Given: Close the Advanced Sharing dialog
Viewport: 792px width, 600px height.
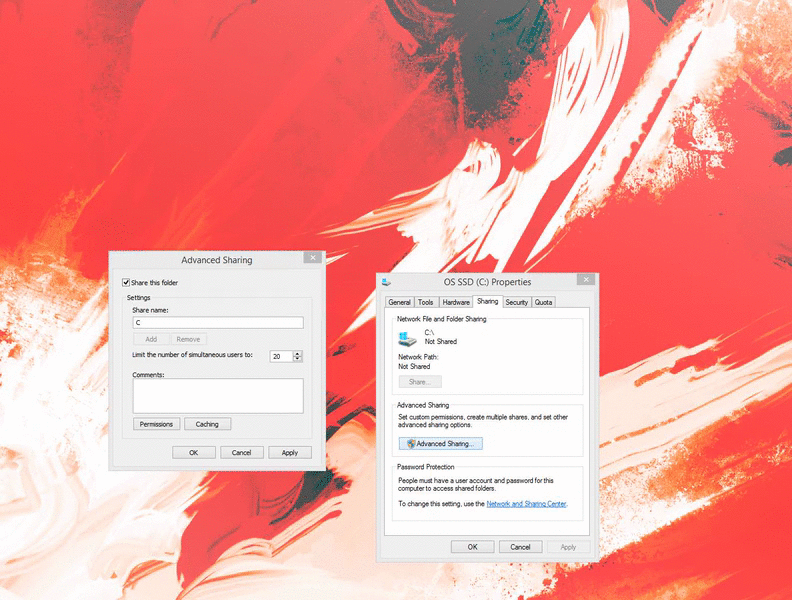Looking at the screenshot, I should (313, 258).
